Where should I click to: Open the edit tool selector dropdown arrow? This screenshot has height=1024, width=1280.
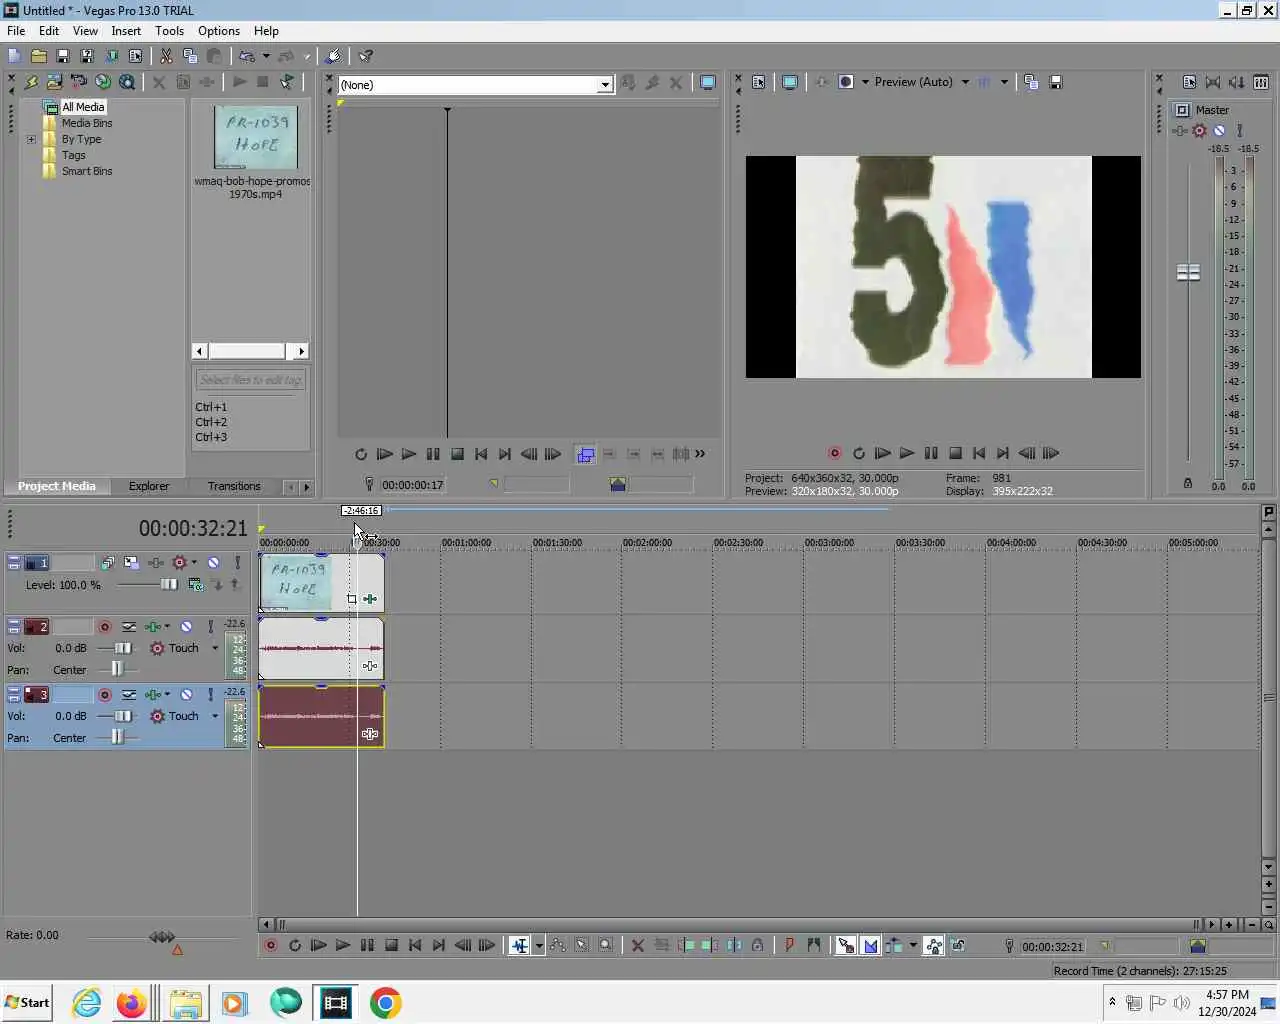coord(539,945)
